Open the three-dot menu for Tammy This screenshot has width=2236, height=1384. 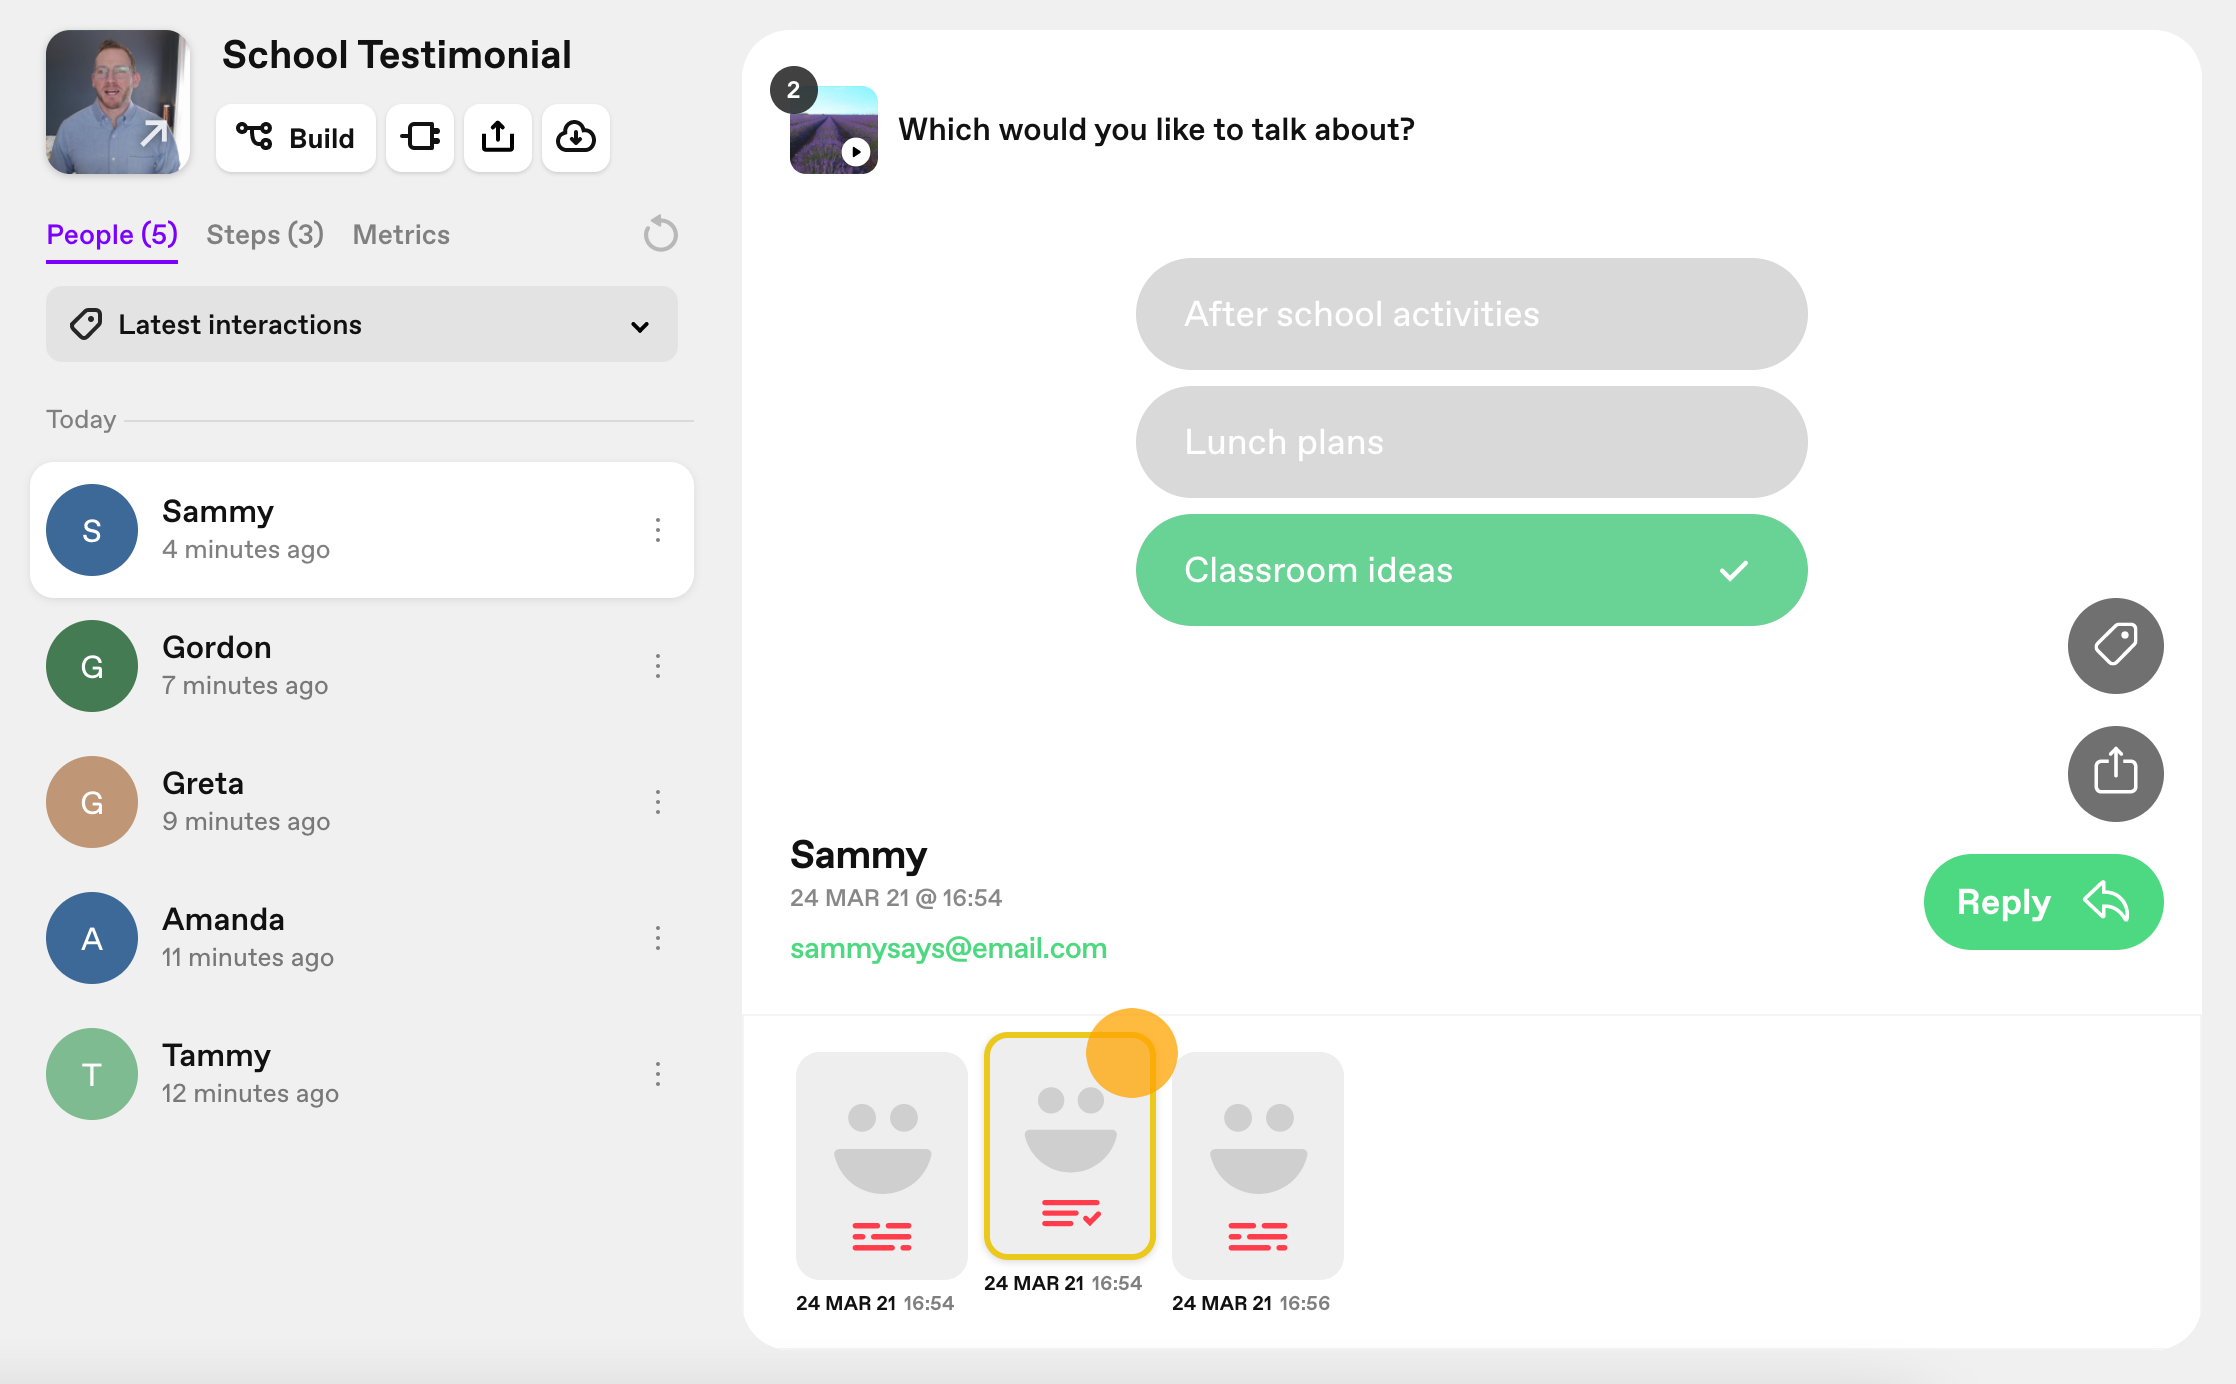pyautogui.click(x=658, y=1074)
